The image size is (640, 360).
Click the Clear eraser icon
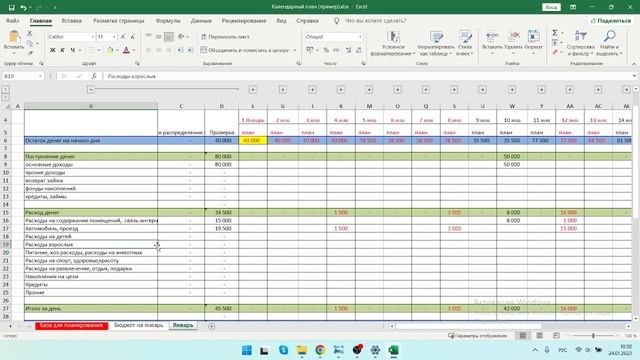555,52
